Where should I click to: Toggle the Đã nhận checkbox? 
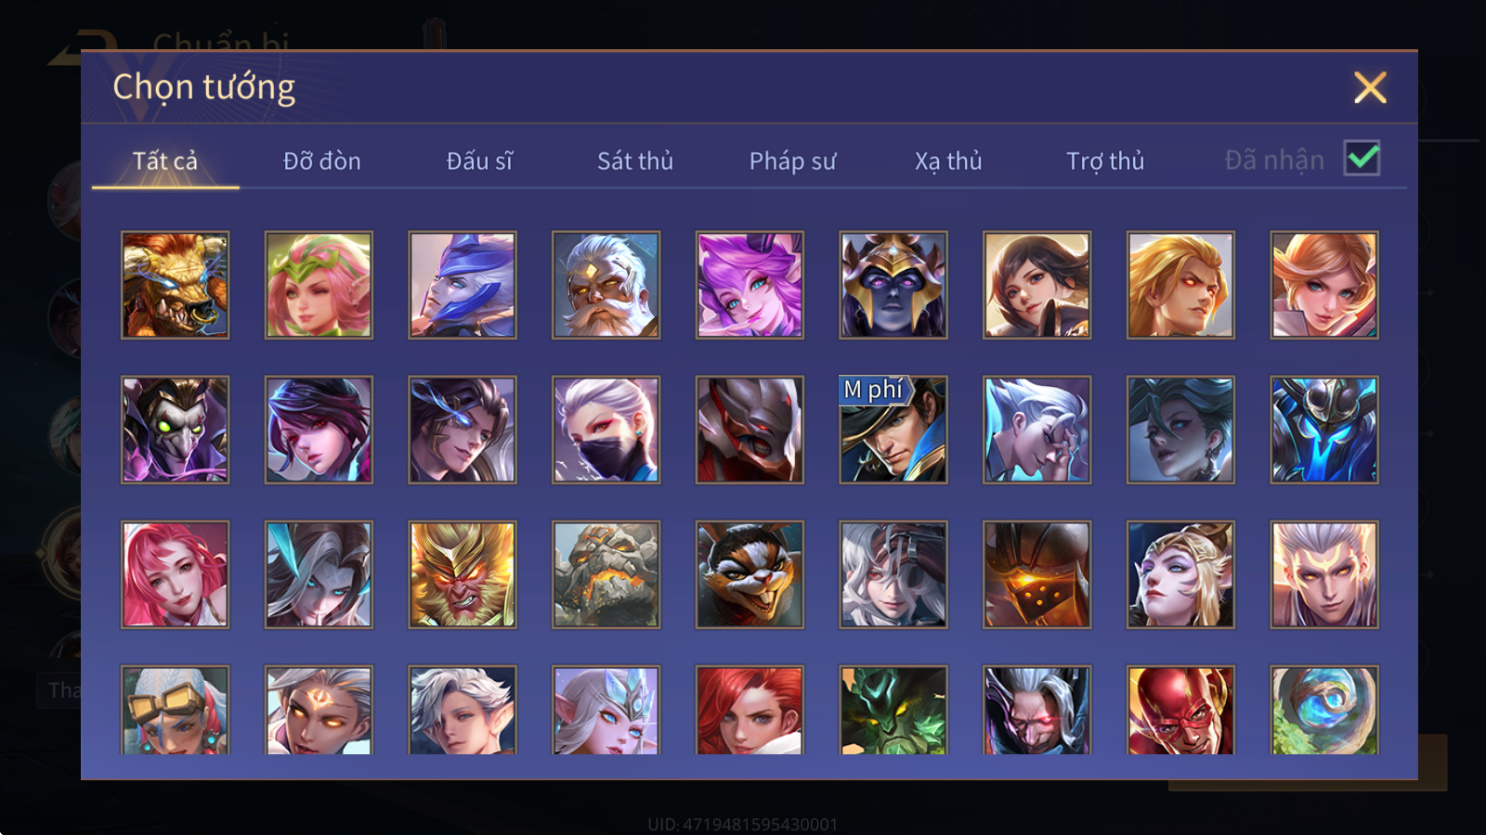1362,158
